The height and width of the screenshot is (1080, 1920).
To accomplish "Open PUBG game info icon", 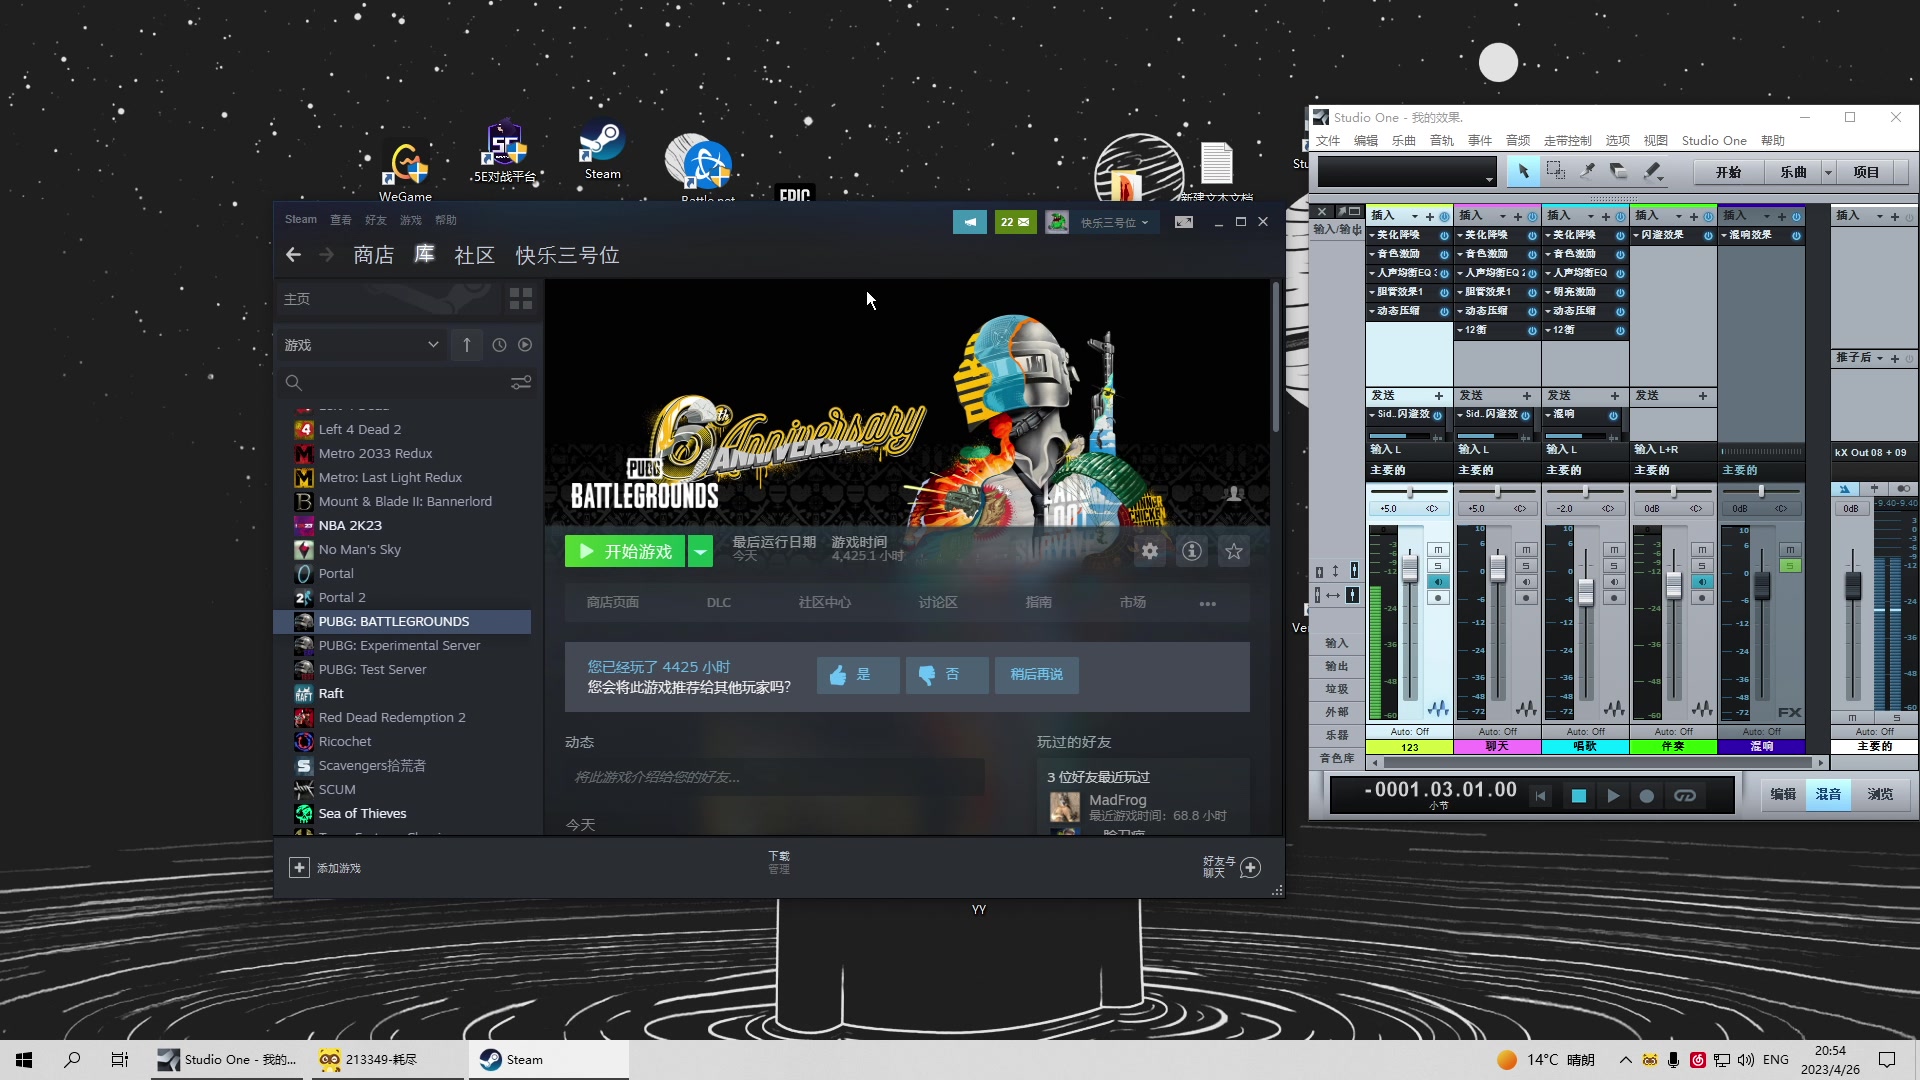I will [1192, 551].
